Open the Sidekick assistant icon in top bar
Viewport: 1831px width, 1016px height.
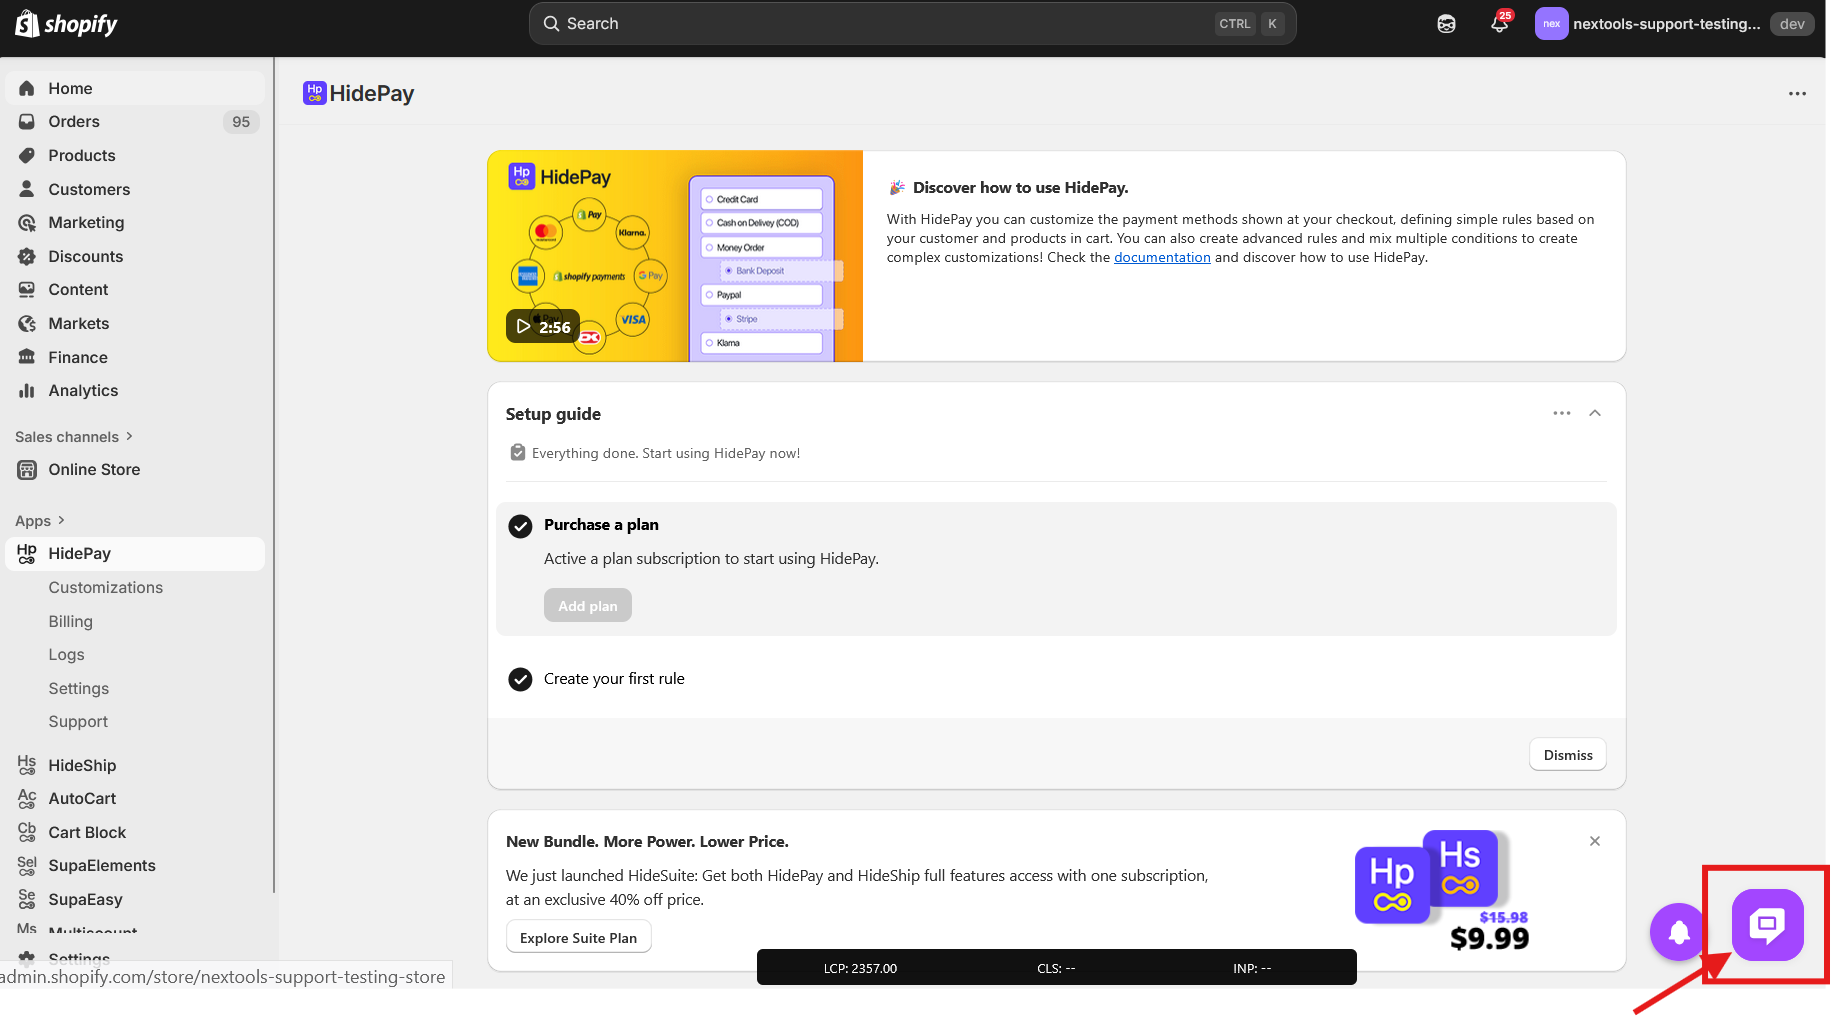click(x=1446, y=24)
